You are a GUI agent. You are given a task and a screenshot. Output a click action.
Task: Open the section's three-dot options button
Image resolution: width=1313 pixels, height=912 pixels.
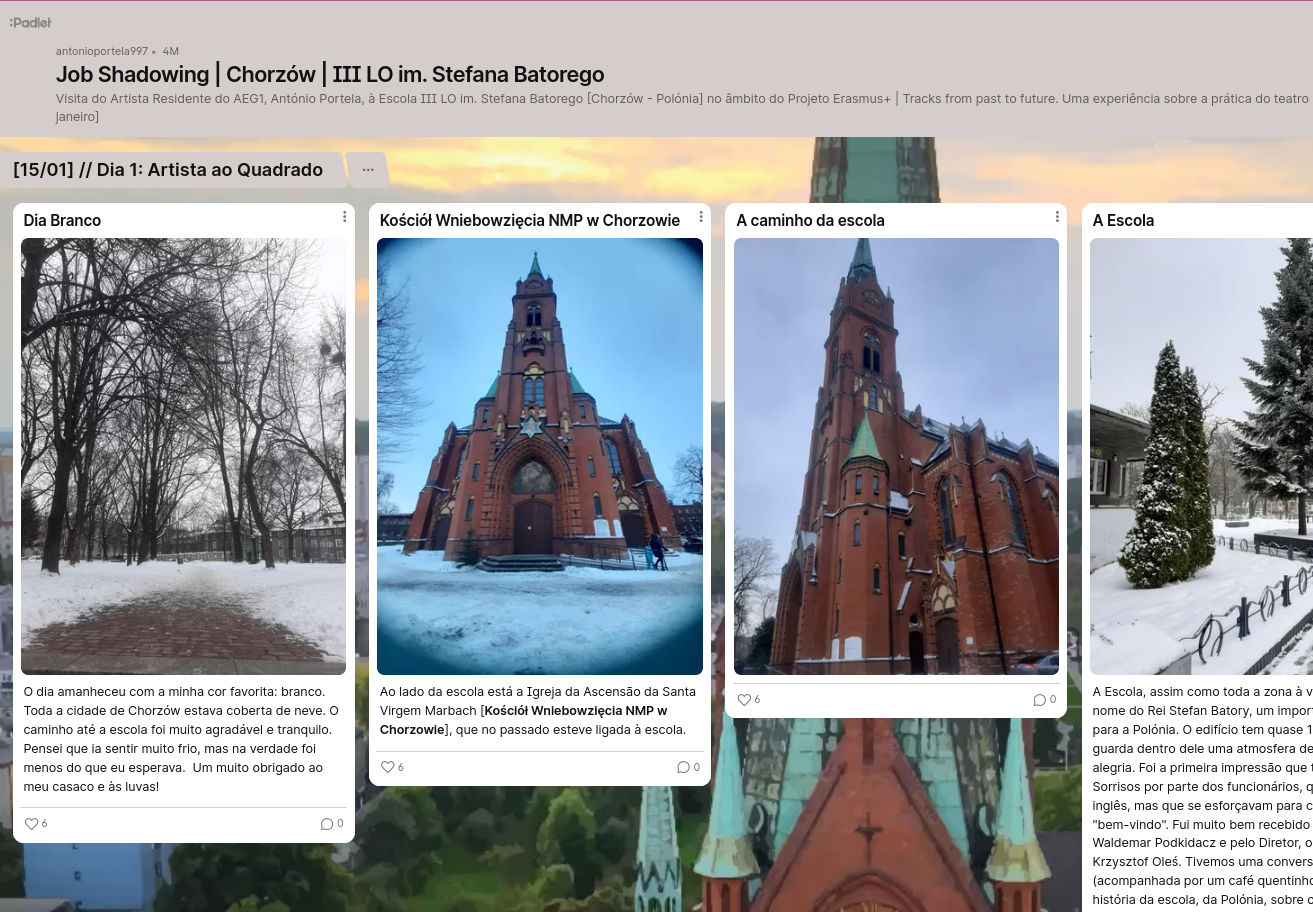(368, 170)
